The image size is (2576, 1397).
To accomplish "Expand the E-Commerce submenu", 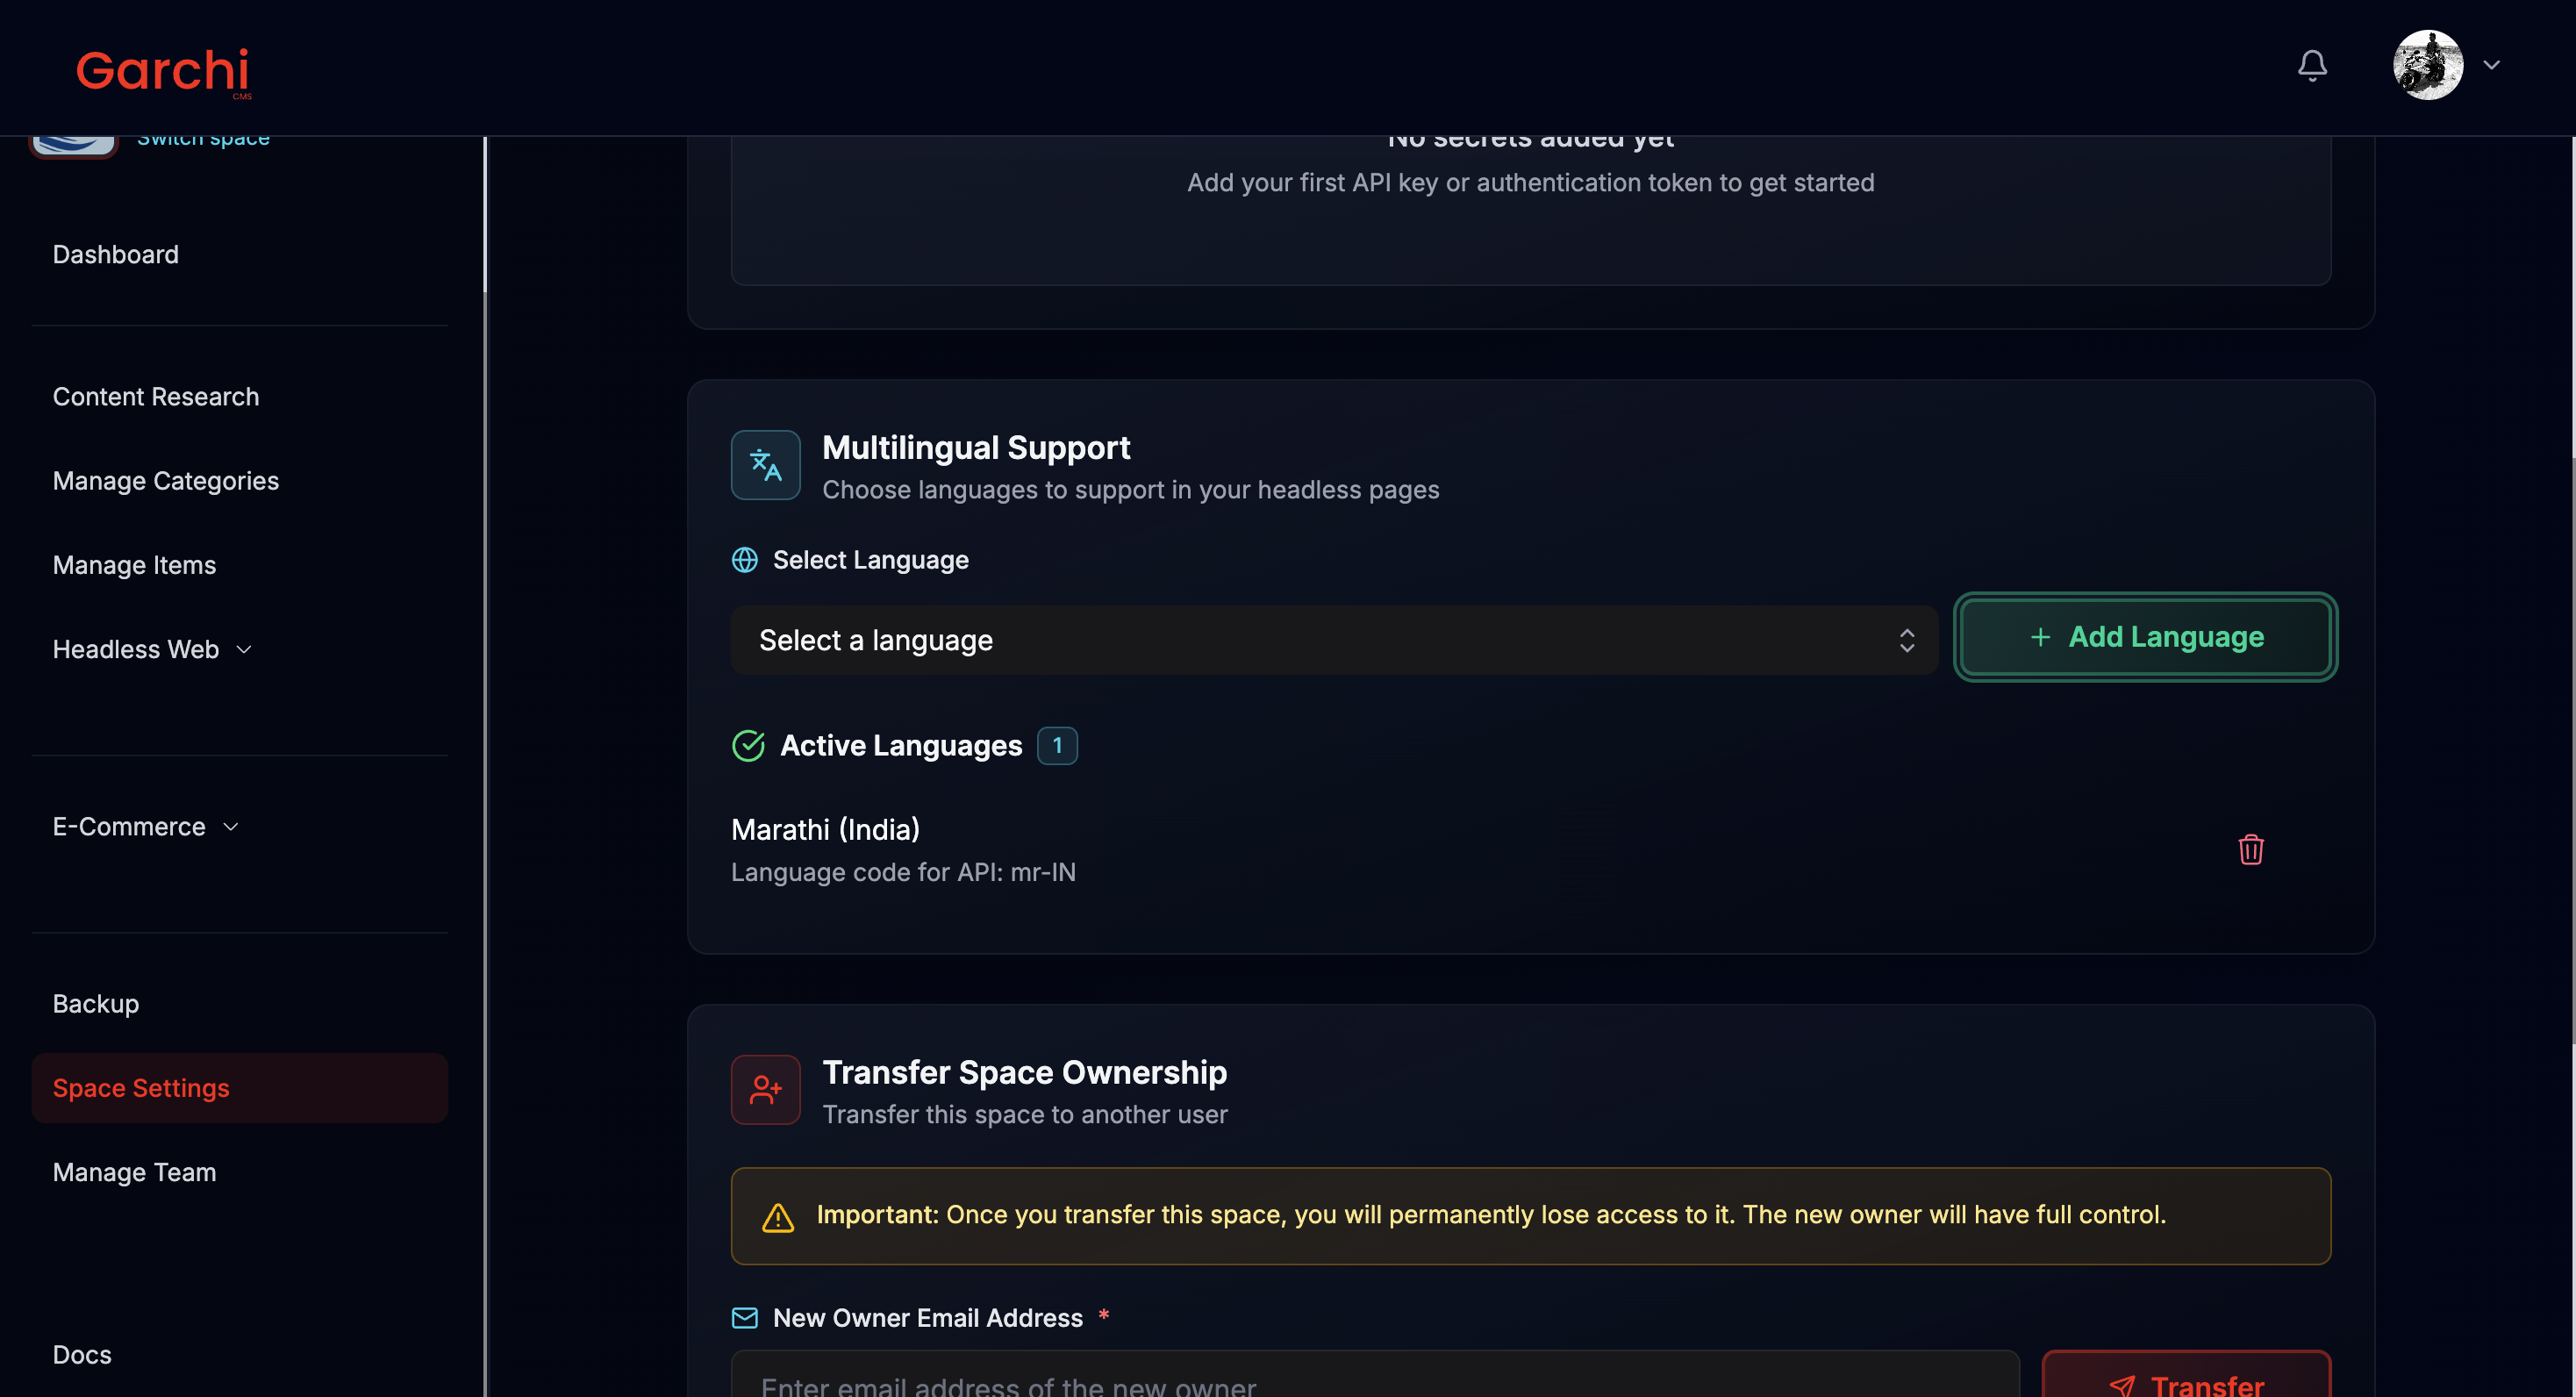I will click(145, 826).
